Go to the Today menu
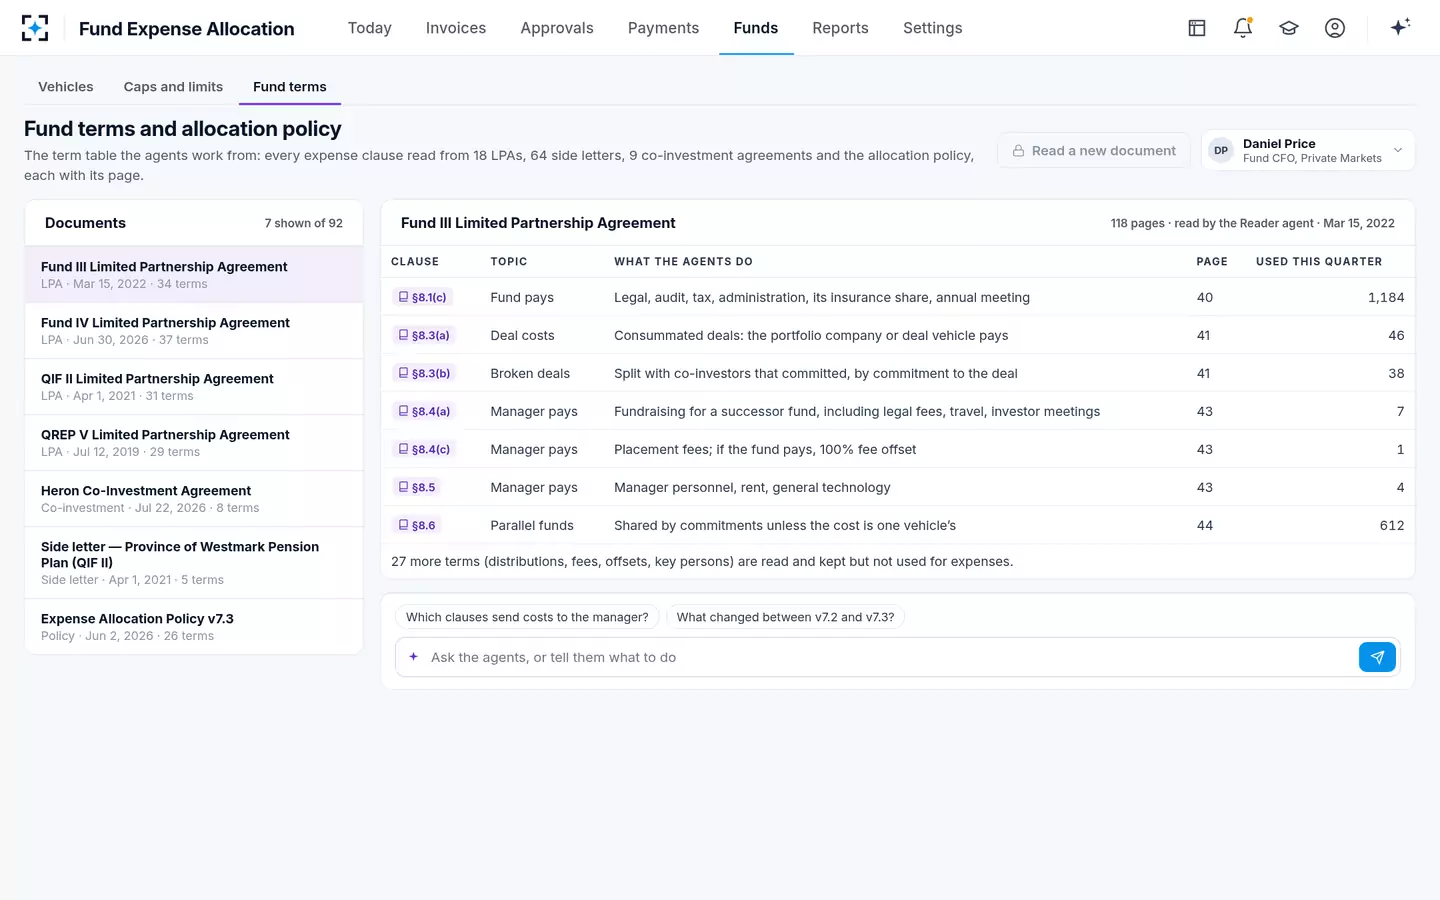Screen dimensions: 1440x900 (x=370, y=28)
